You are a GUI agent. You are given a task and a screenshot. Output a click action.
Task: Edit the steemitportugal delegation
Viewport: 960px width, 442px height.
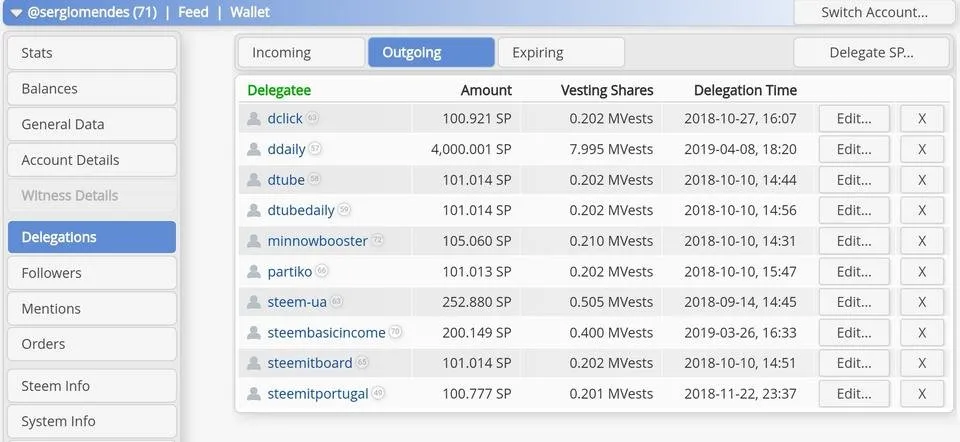(854, 394)
